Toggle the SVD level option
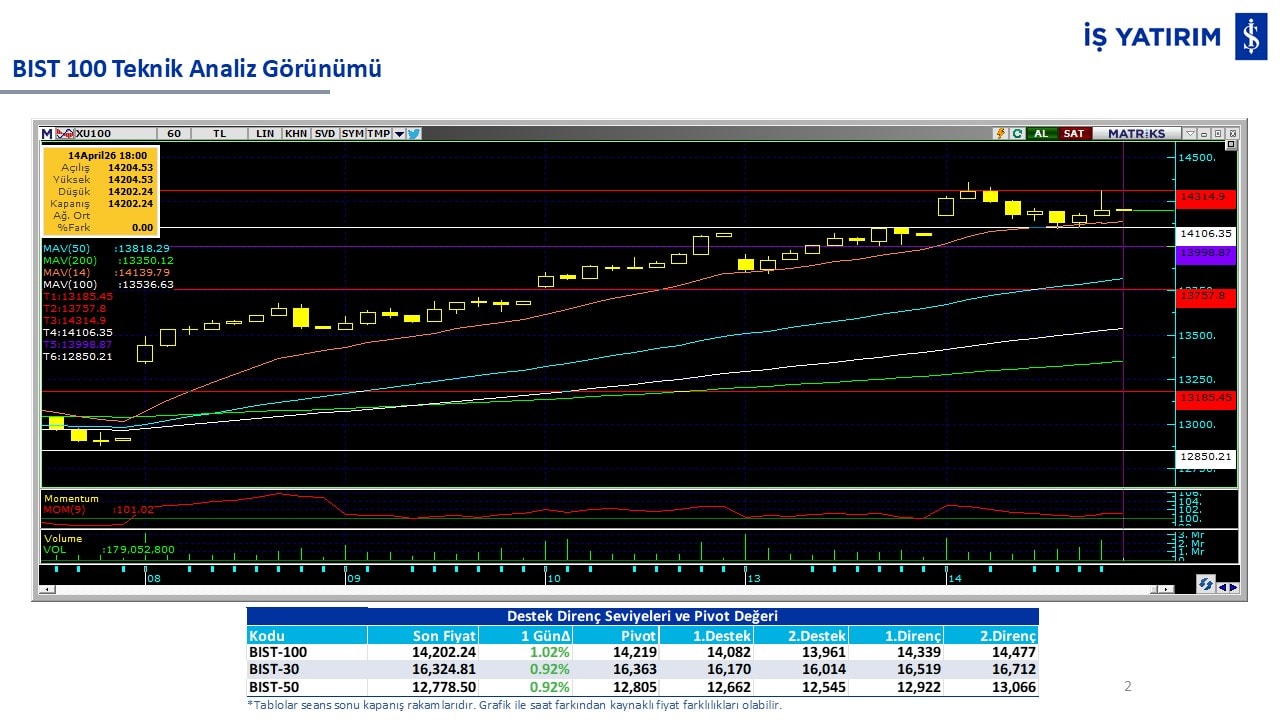 [325, 133]
